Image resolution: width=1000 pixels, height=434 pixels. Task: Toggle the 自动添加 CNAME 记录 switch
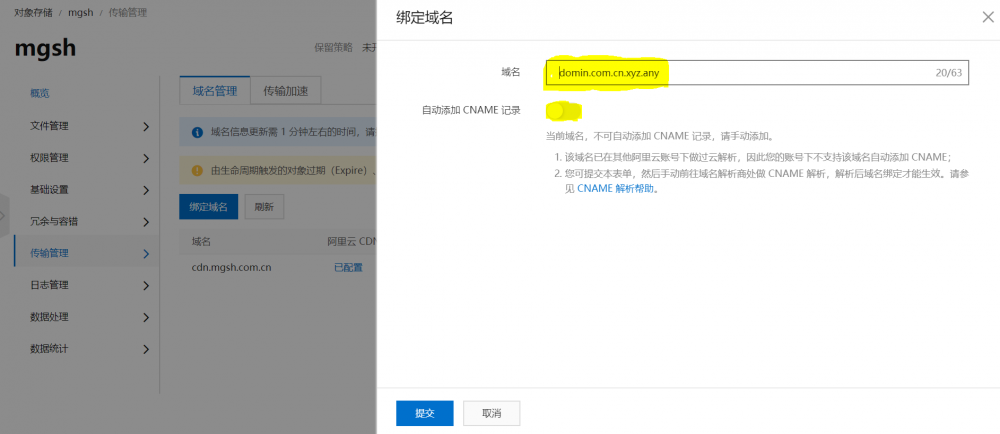point(563,111)
